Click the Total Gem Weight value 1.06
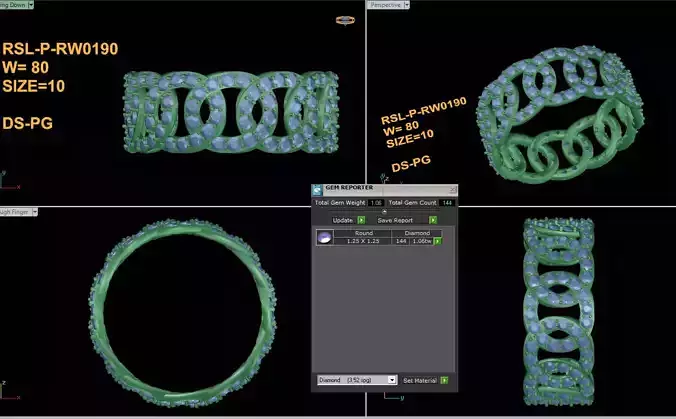Screen dimensions: 676x419 376,203
